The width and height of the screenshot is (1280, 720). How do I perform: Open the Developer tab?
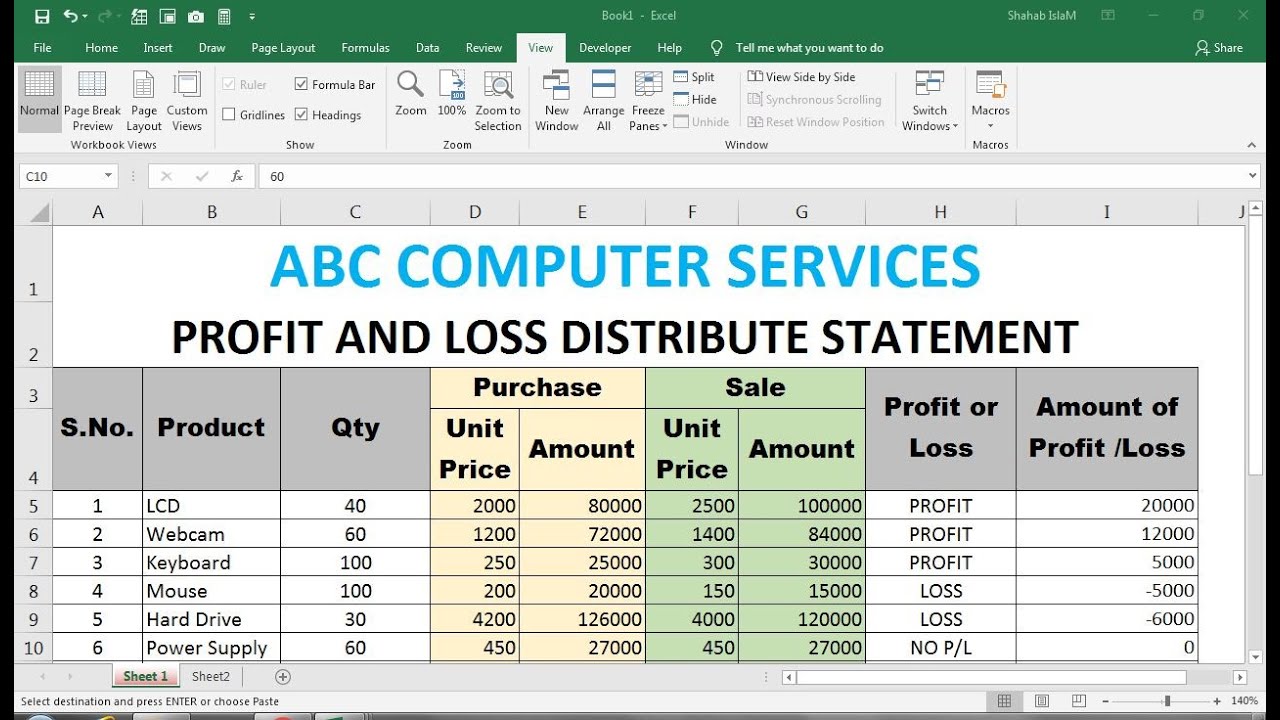click(x=605, y=48)
